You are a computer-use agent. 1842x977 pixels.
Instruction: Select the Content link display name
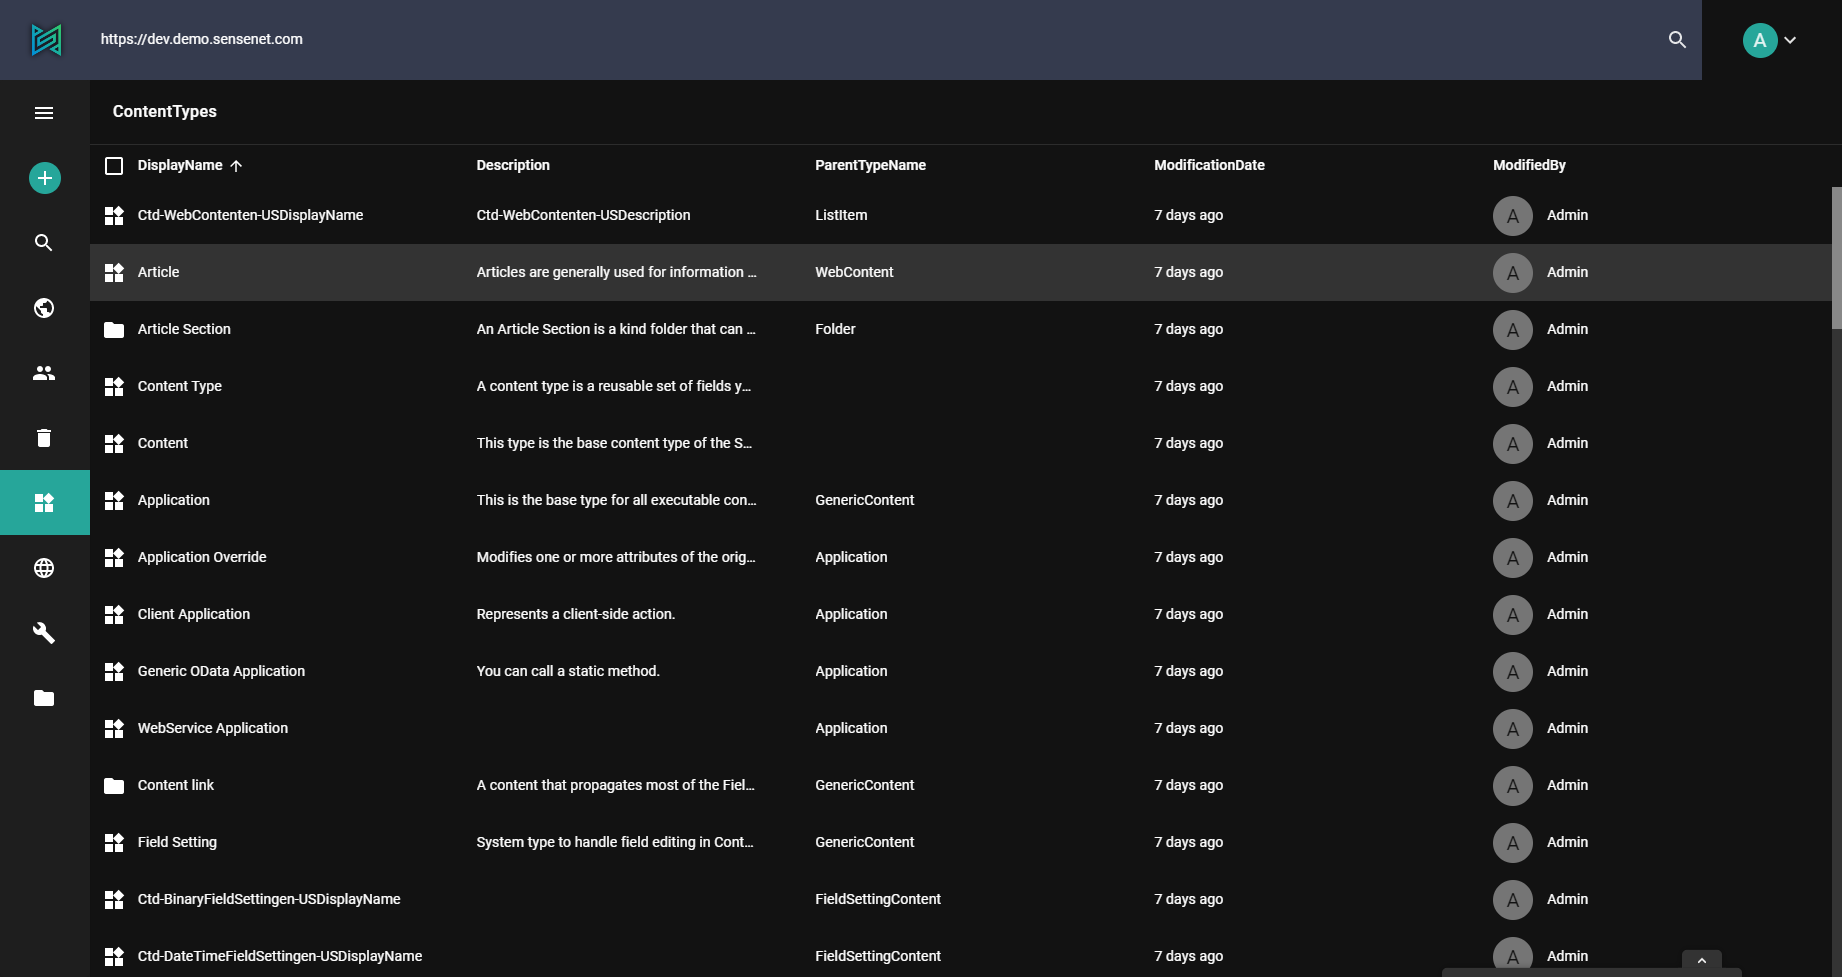tap(176, 785)
